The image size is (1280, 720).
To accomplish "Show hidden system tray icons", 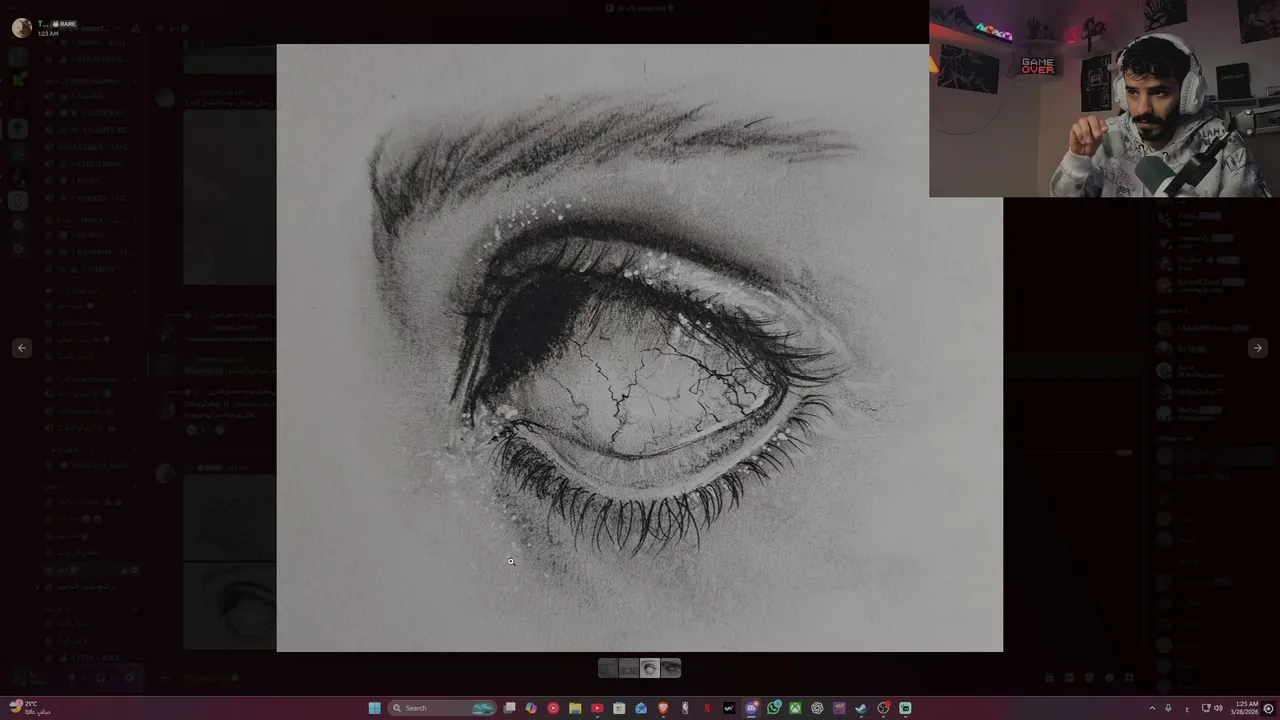I will click(1151, 708).
